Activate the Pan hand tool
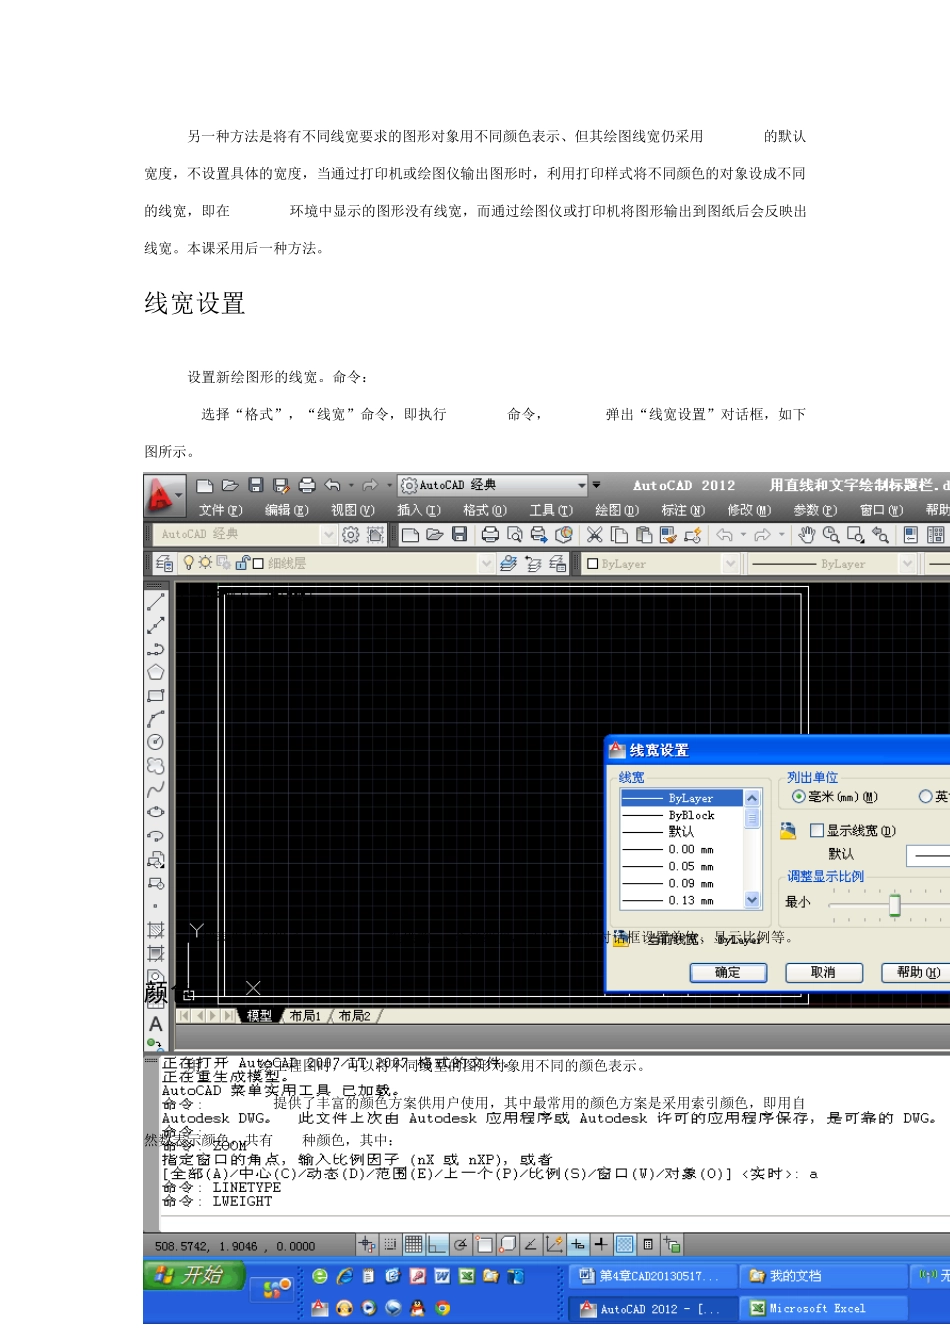 pos(807,535)
